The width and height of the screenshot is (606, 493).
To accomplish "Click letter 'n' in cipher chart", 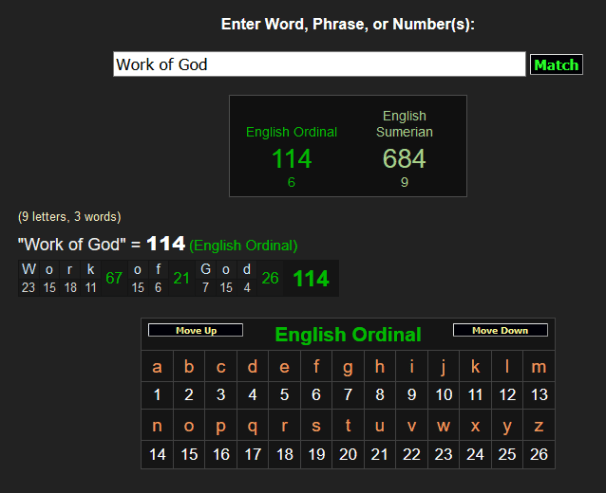I will click(x=157, y=426).
